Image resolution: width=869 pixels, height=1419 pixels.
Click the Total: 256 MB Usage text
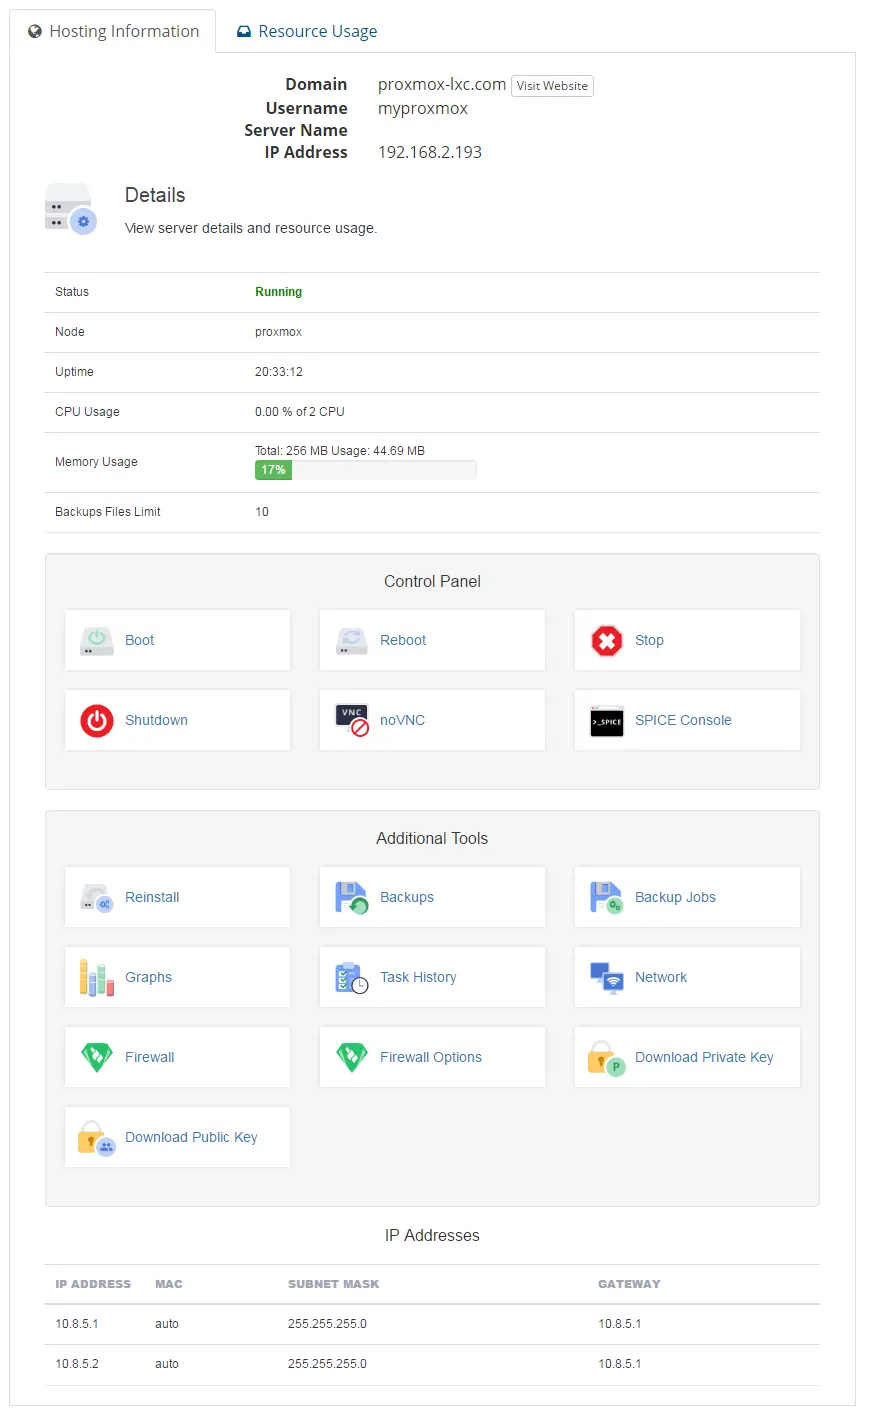click(x=340, y=451)
